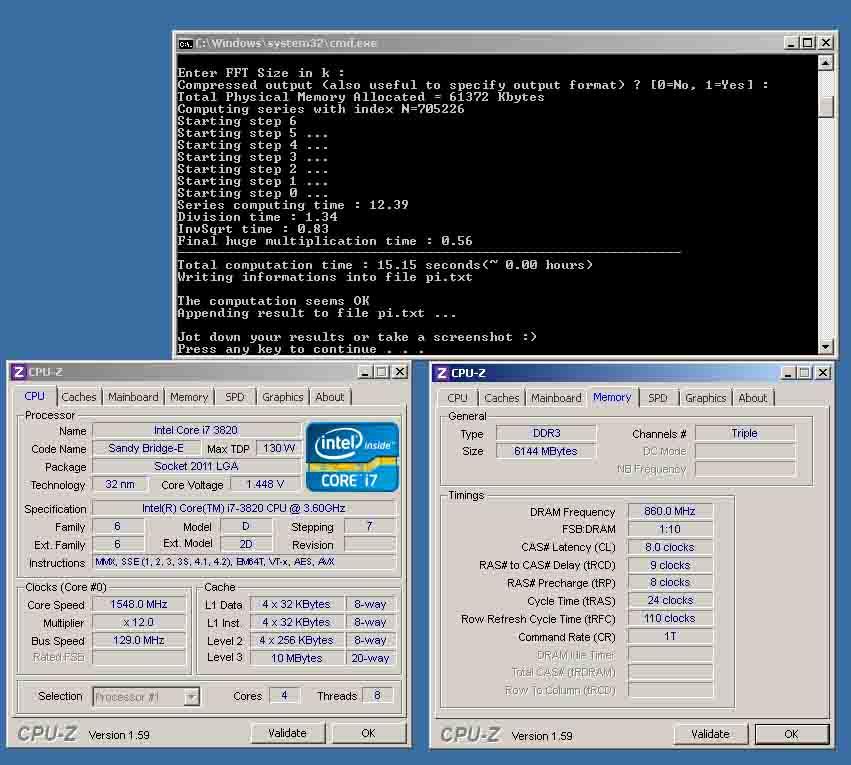Minimize the right CPU-Z window
851x765 pixels.
click(788, 373)
